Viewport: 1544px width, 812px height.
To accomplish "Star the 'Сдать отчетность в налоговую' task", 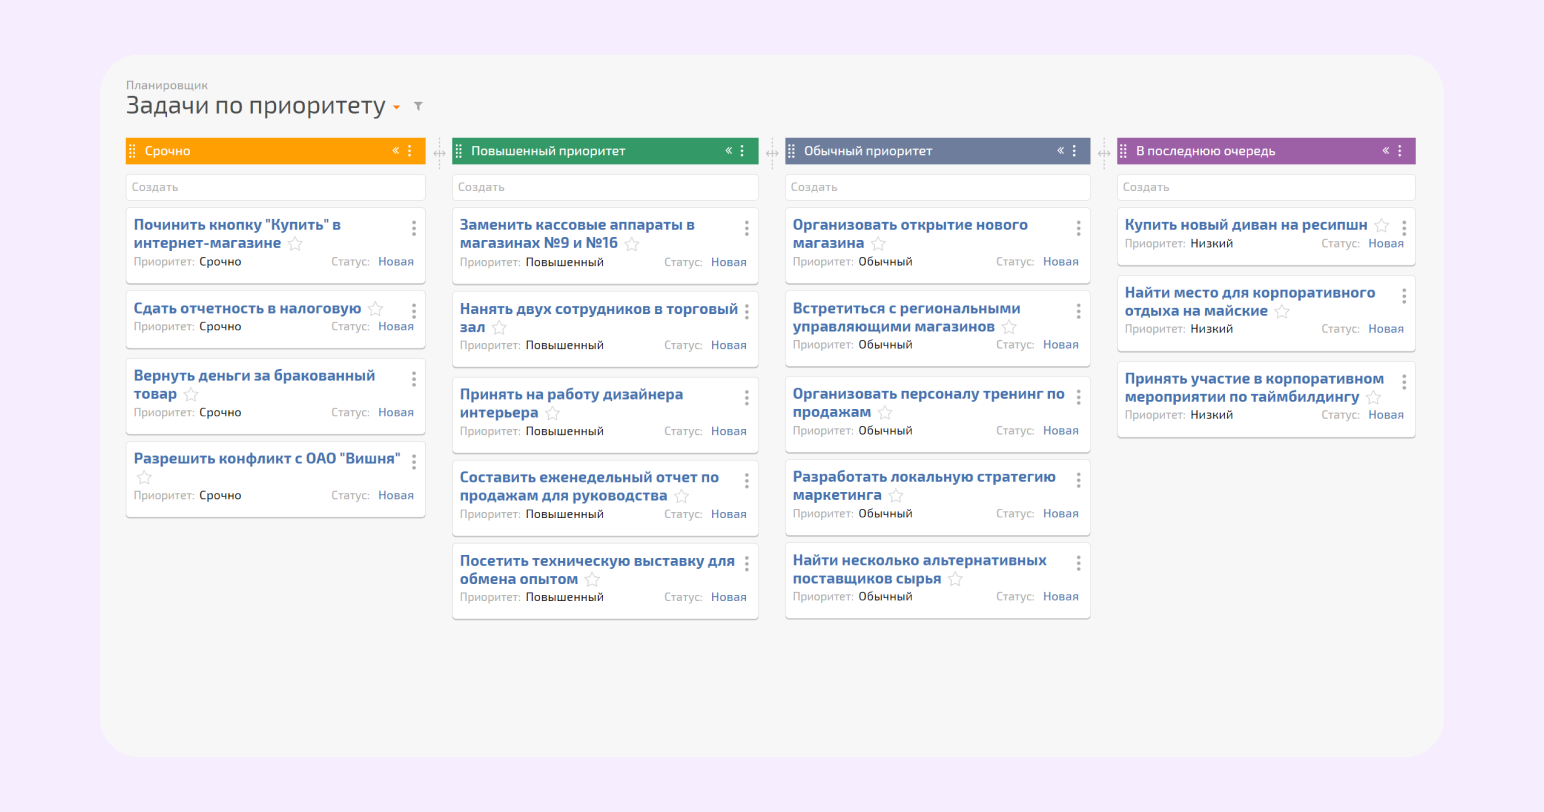I will (375, 309).
